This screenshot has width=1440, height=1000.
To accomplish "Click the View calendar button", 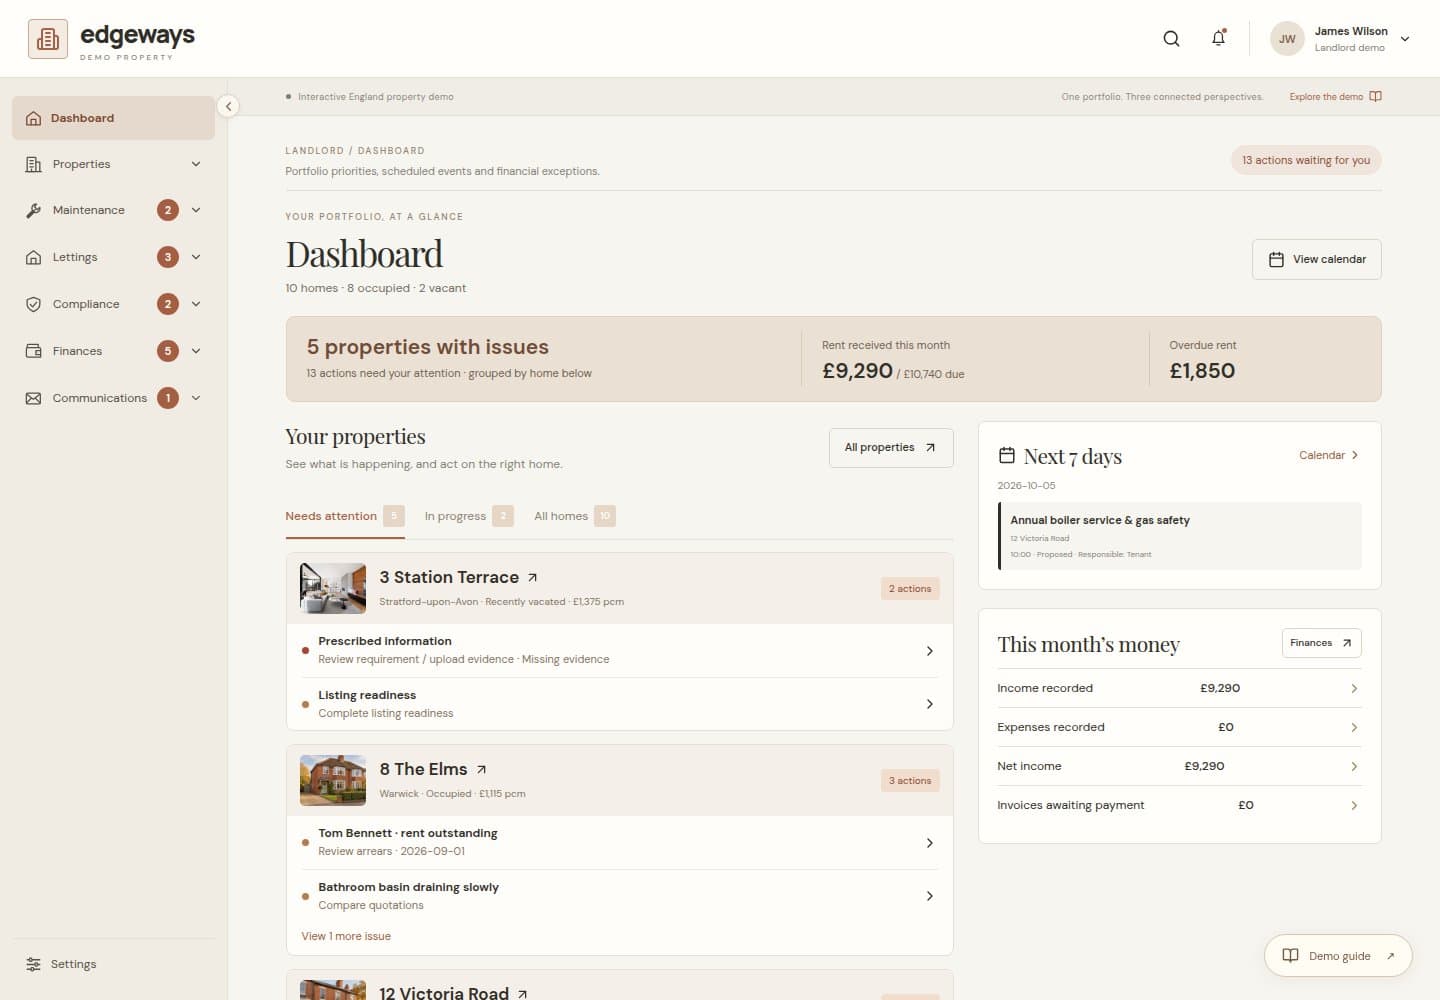I will tap(1316, 259).
